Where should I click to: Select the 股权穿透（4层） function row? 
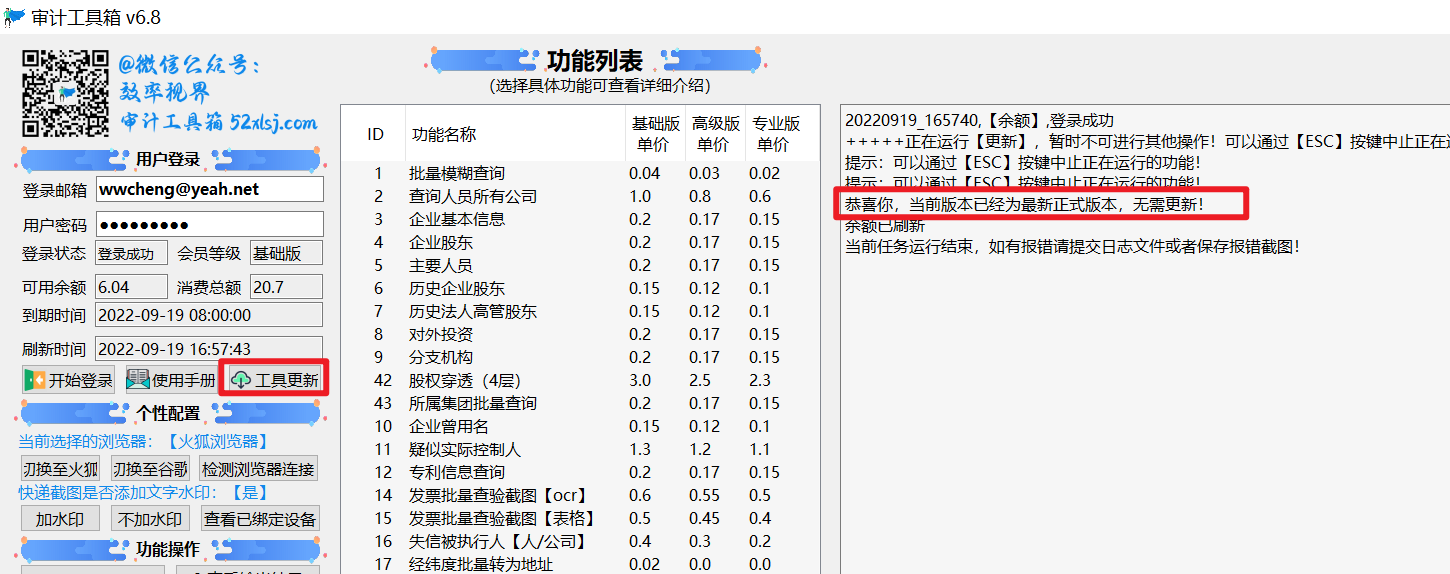[x=578, y=380]
